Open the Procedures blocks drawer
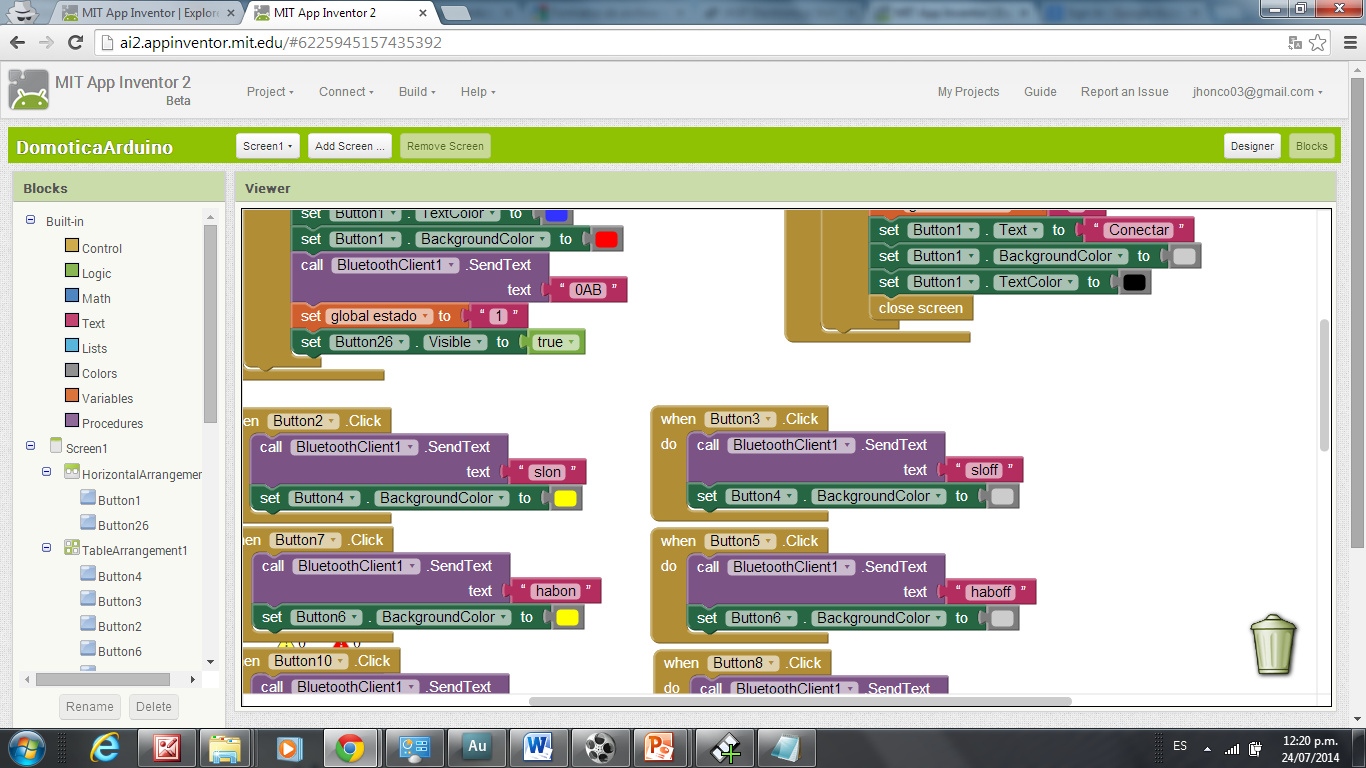1366x768 pixels. pyautogui.click(x=103, y=423)
